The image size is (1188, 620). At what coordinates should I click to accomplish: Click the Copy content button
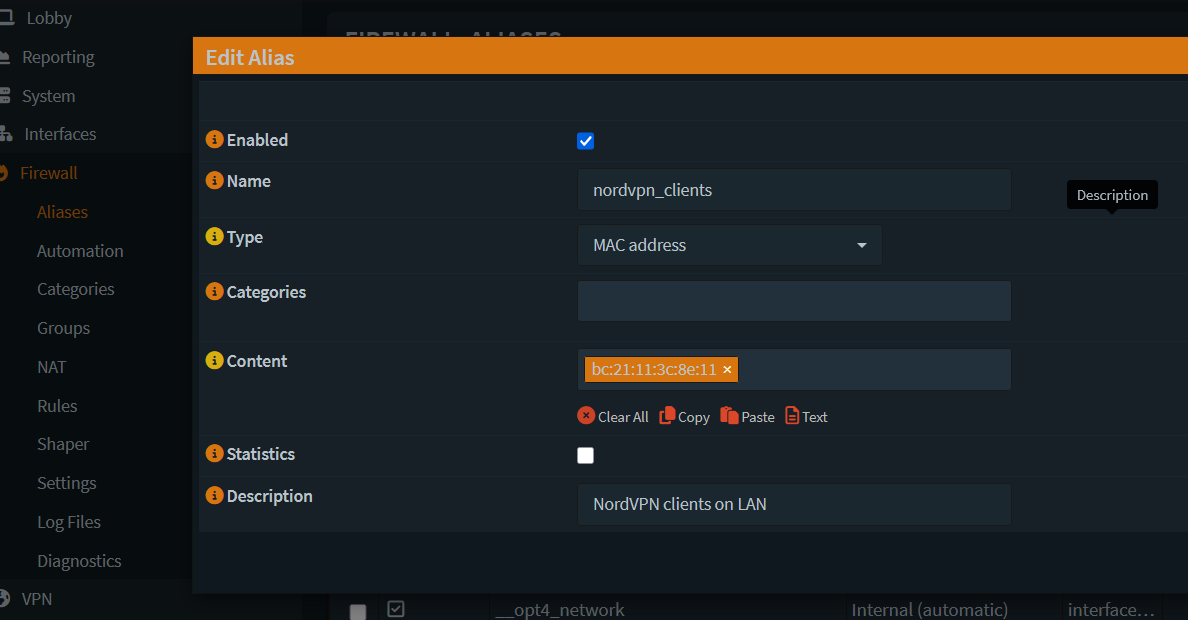[x=685, y=416]
